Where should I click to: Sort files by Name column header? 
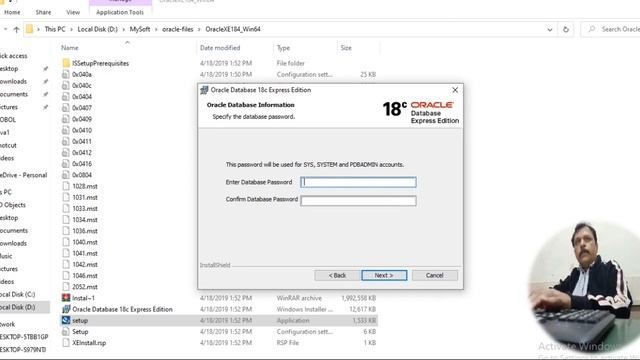[x=70, y=48]
